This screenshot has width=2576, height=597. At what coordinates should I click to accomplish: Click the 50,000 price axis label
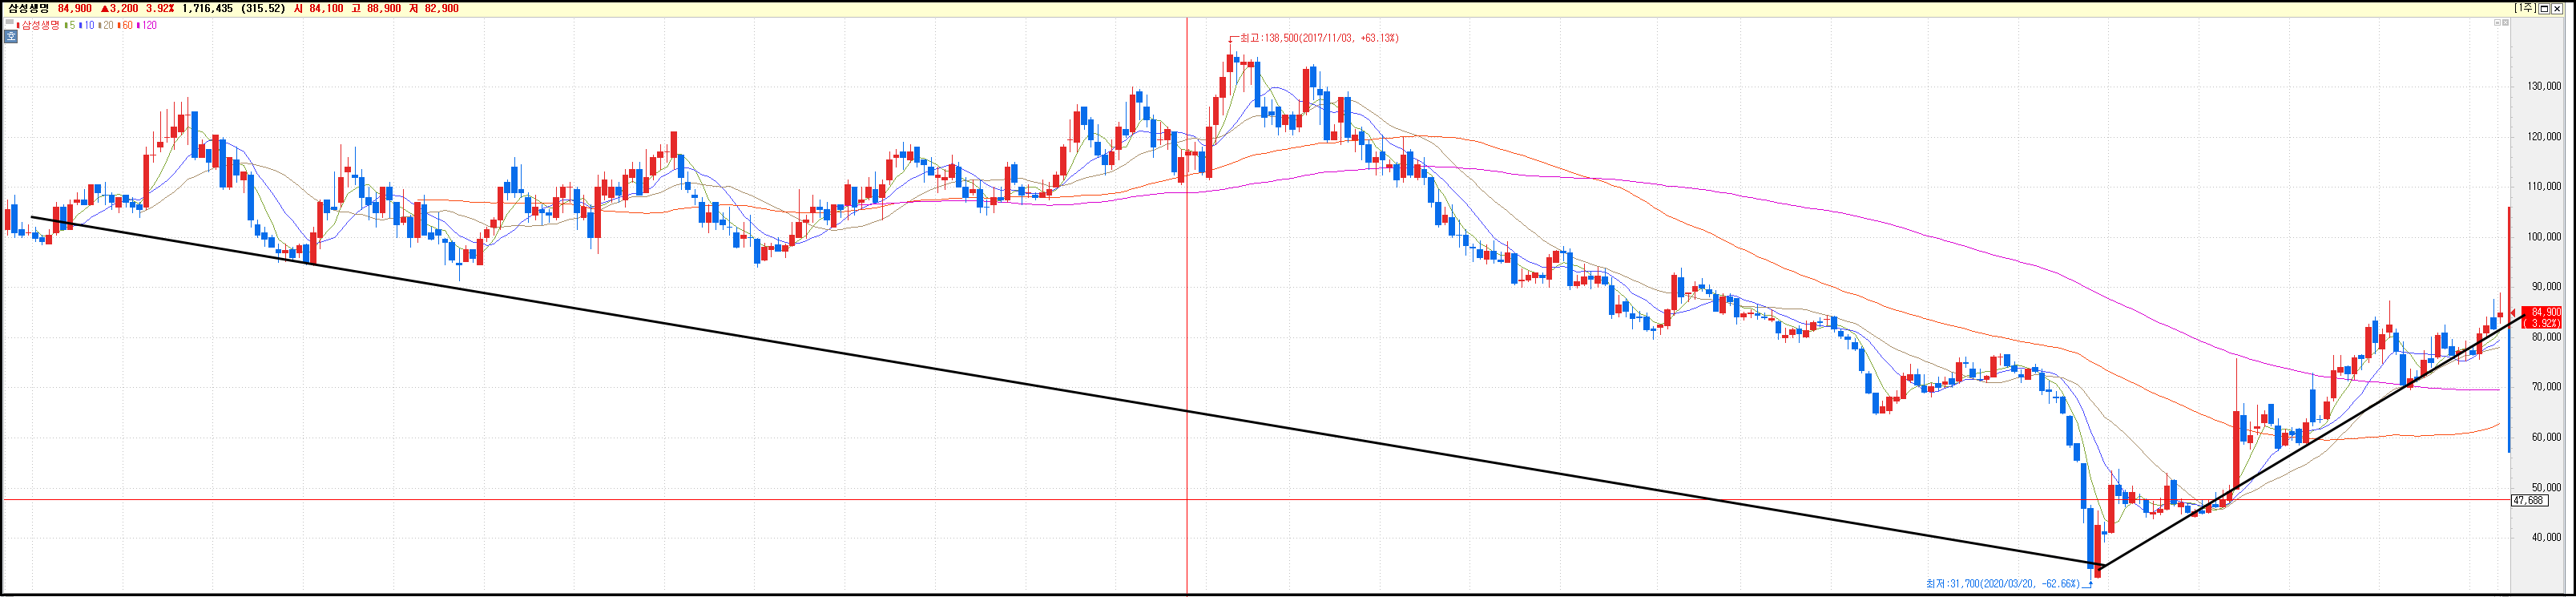[x=2546, y=488]
